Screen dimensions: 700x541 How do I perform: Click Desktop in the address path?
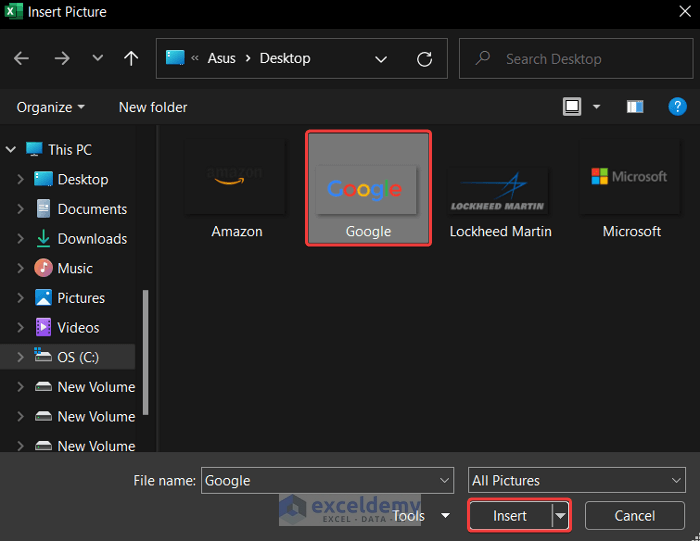(x=285, y=58)
